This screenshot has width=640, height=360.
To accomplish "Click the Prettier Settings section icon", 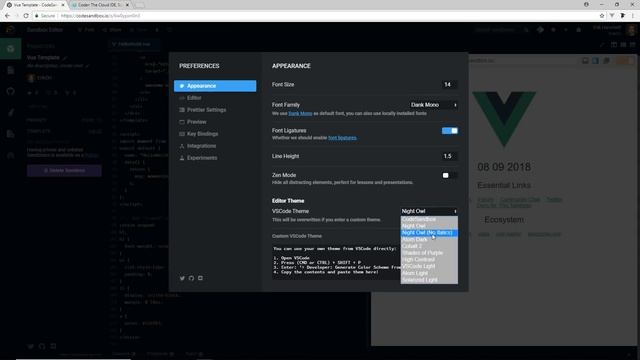I will (182, 110).
